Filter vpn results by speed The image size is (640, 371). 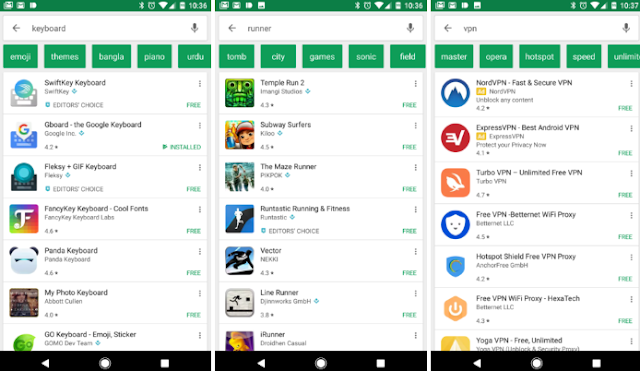pyautogui.click(x=584, y=56)
